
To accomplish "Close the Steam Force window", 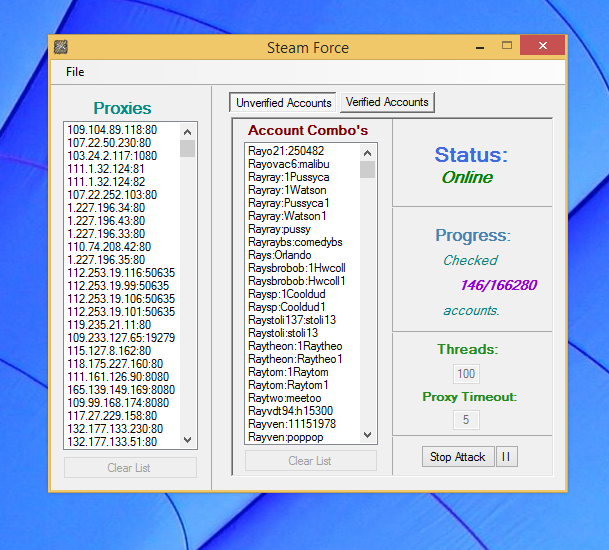I will click(x=543, y=46).
